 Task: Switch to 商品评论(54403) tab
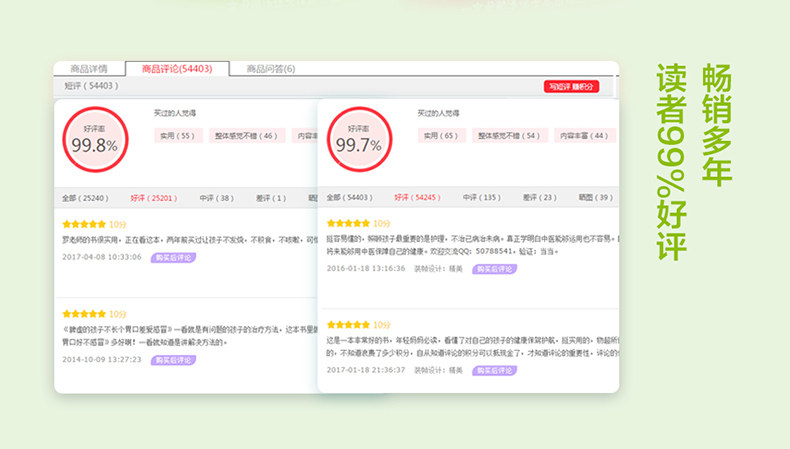coord(177,69)
